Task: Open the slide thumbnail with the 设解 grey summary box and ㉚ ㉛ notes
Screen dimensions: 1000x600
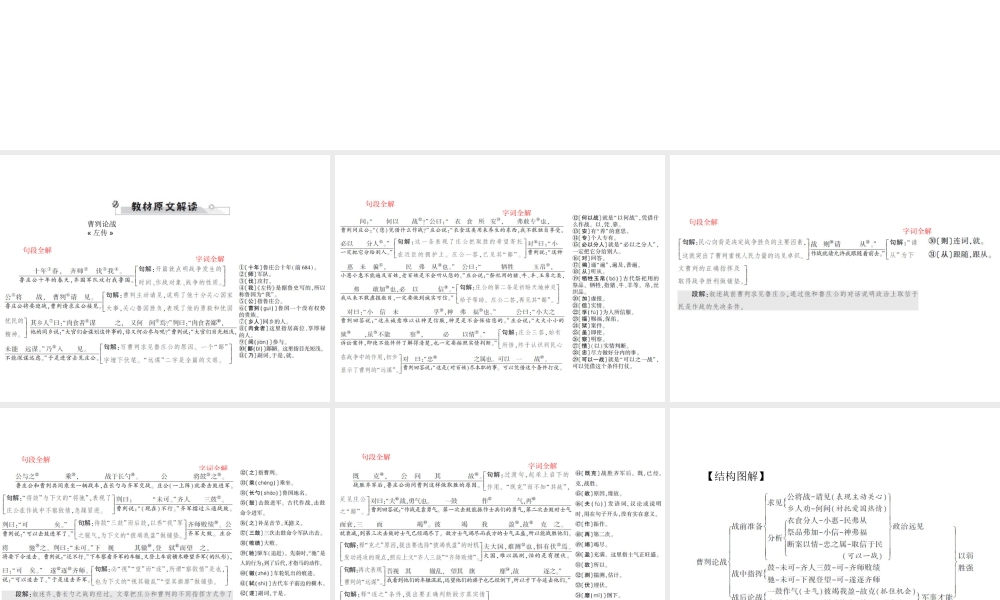Action: pos(835,278)
